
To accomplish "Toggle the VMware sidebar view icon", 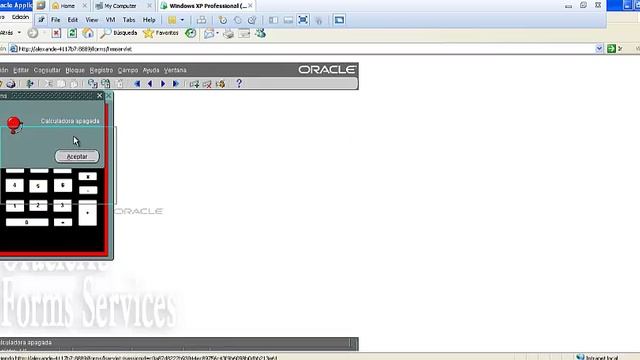I will (x=273, y=20).
